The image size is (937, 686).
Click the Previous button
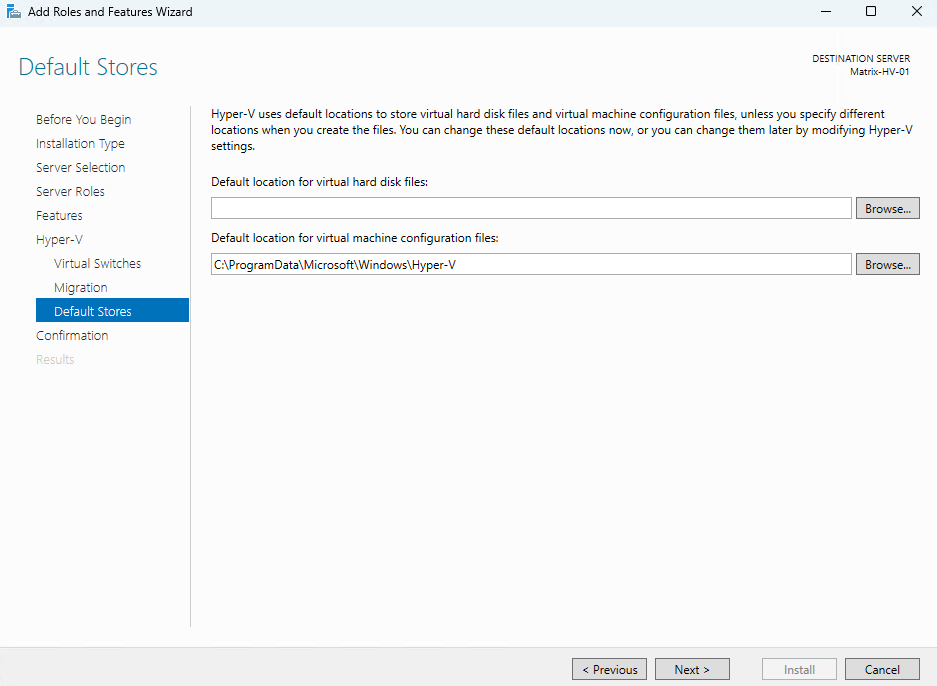609,669
